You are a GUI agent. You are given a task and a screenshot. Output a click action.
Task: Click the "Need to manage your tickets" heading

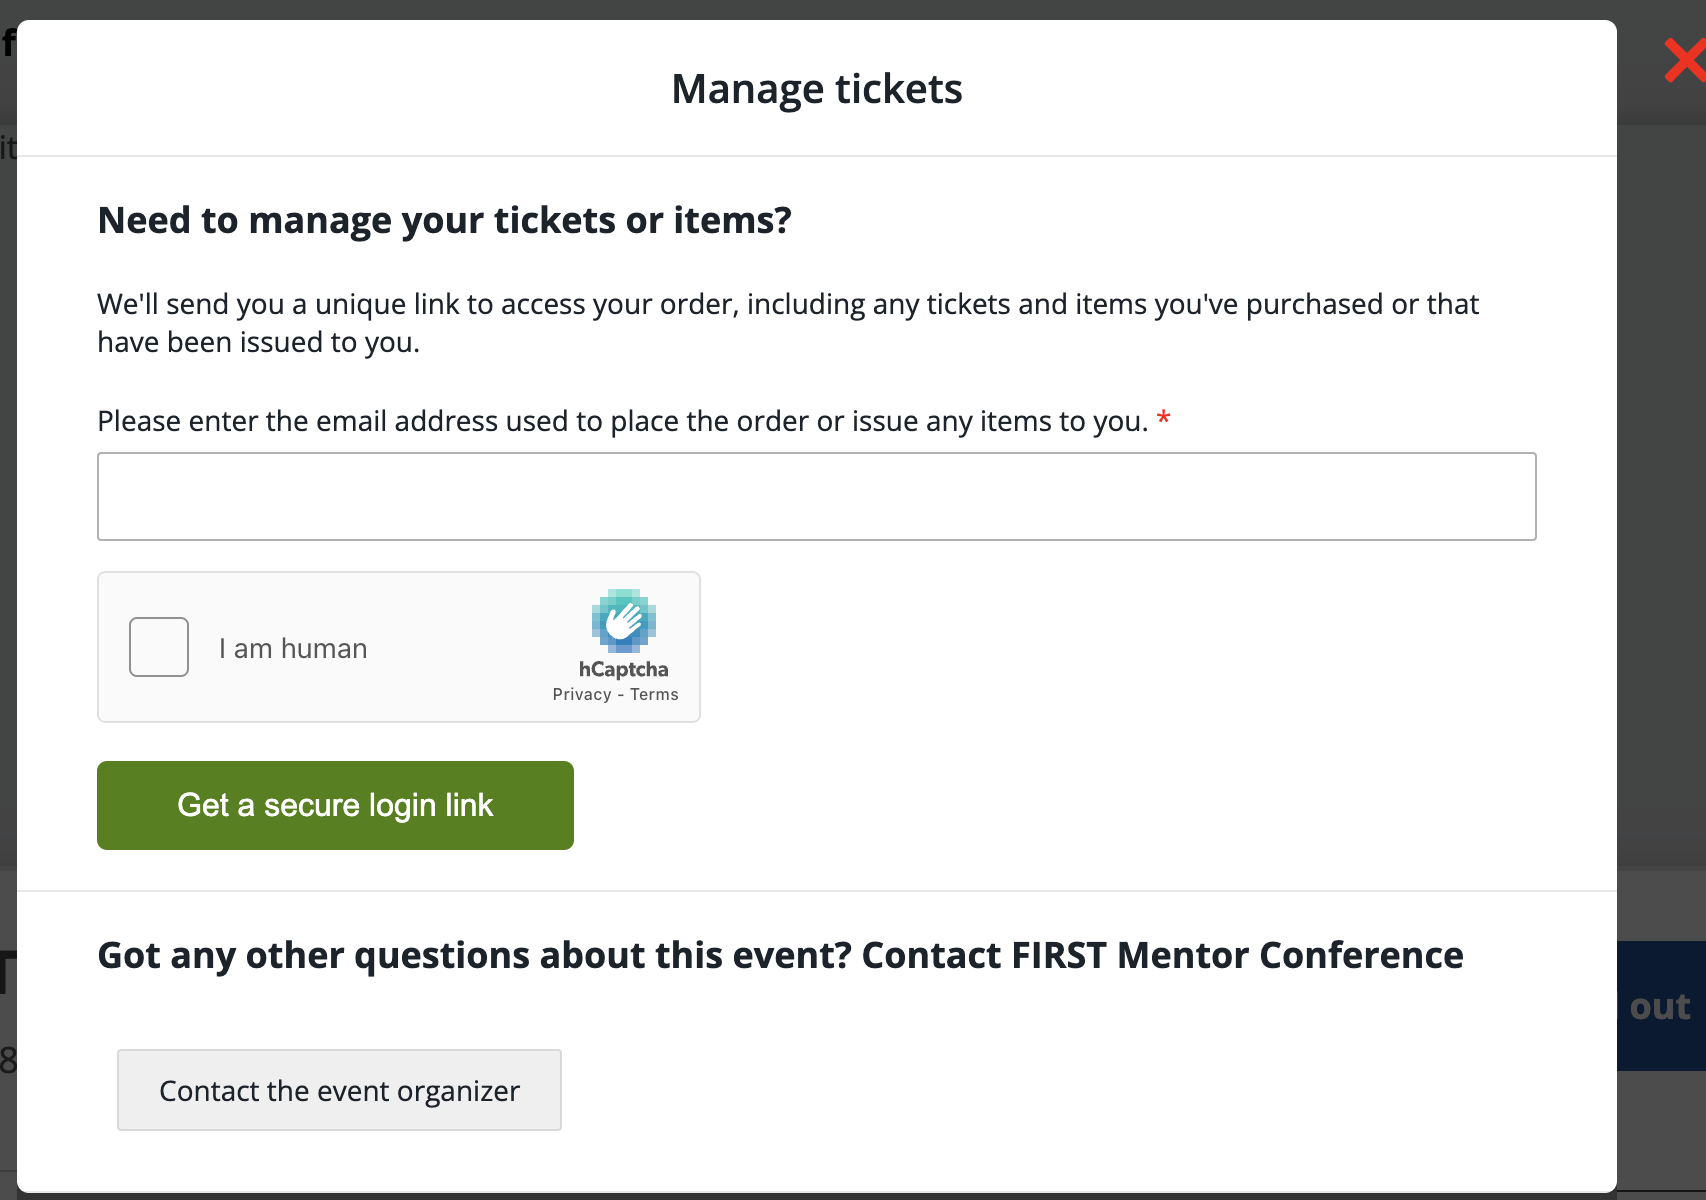click(444, 220)
